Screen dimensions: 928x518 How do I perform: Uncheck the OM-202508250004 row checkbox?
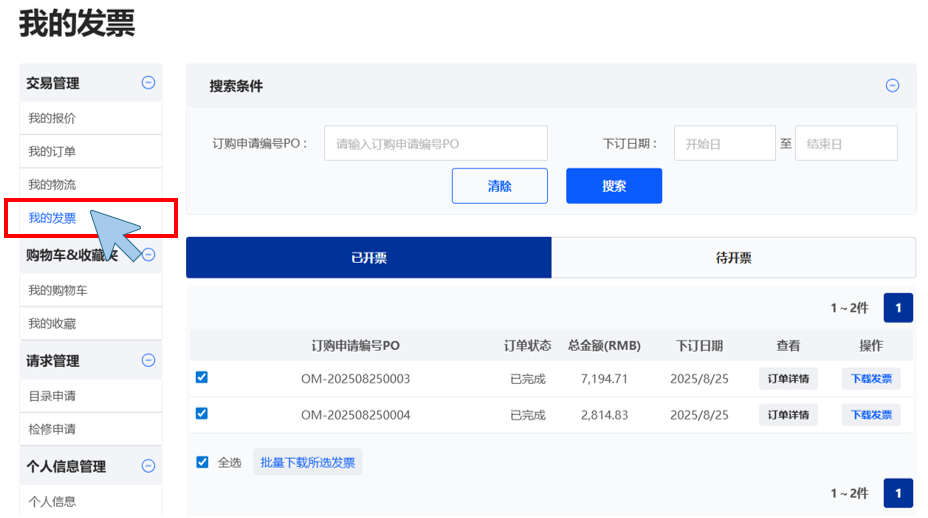pyautogui.click(x=202, y=413)
